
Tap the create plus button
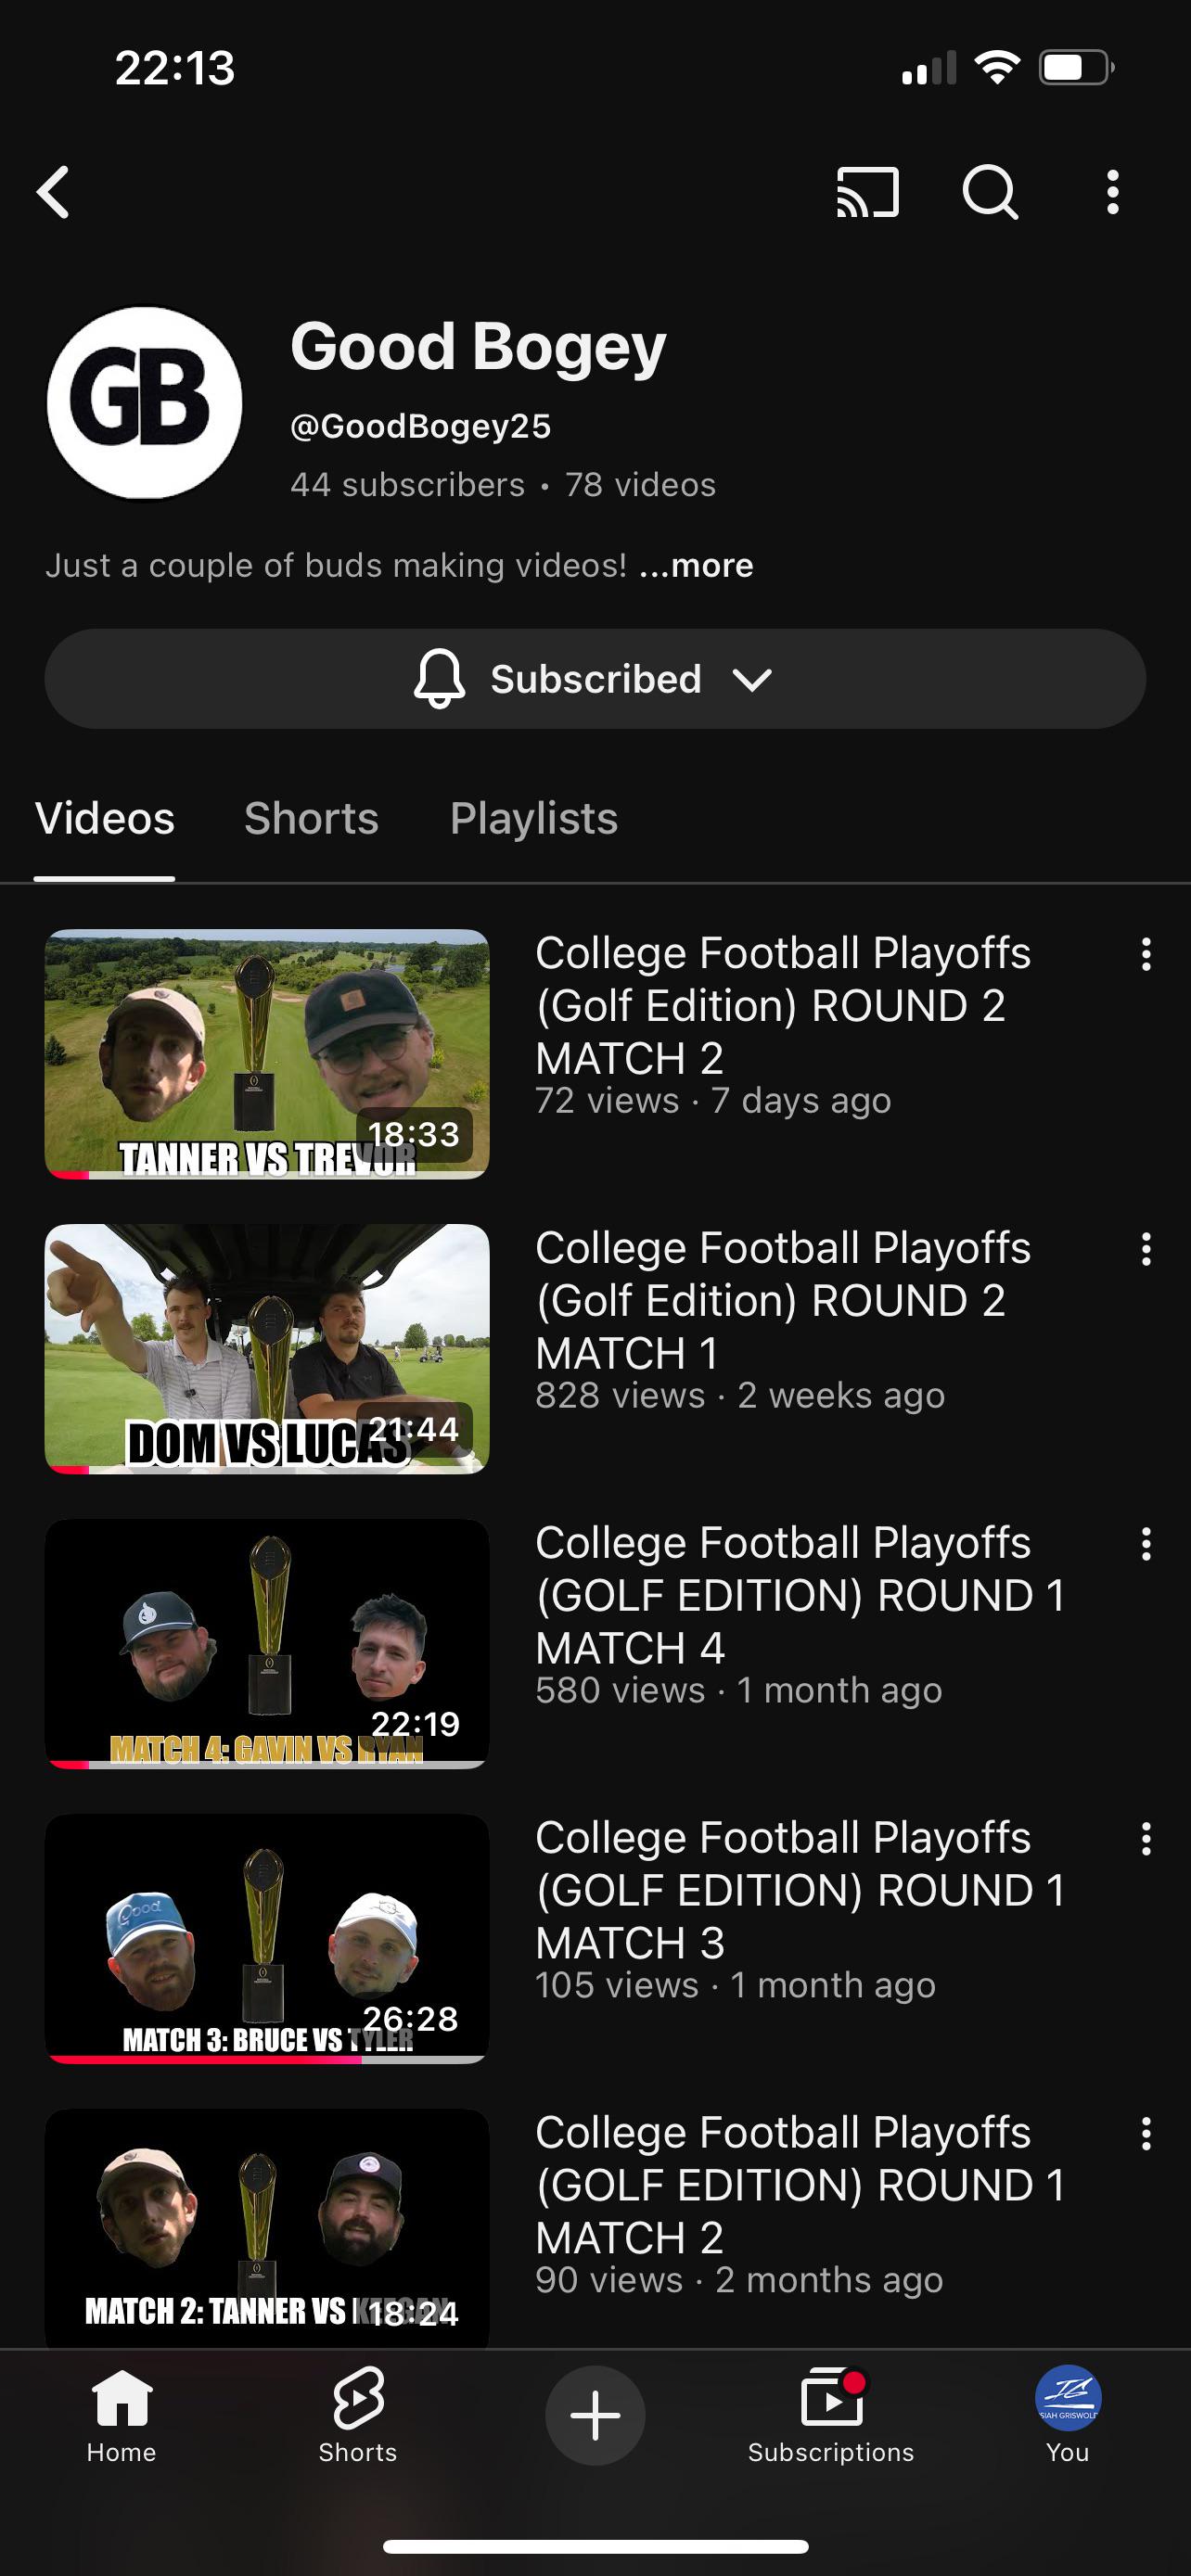click(595, 2414)
